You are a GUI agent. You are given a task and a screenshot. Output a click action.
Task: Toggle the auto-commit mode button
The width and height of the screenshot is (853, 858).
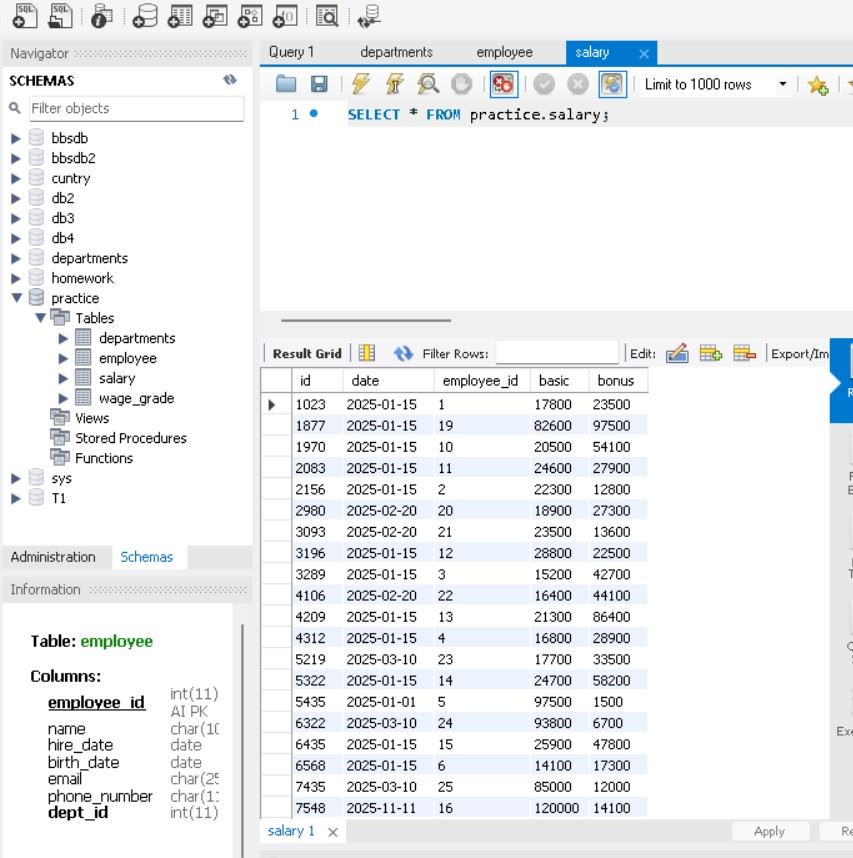click(x=611, y=85)
